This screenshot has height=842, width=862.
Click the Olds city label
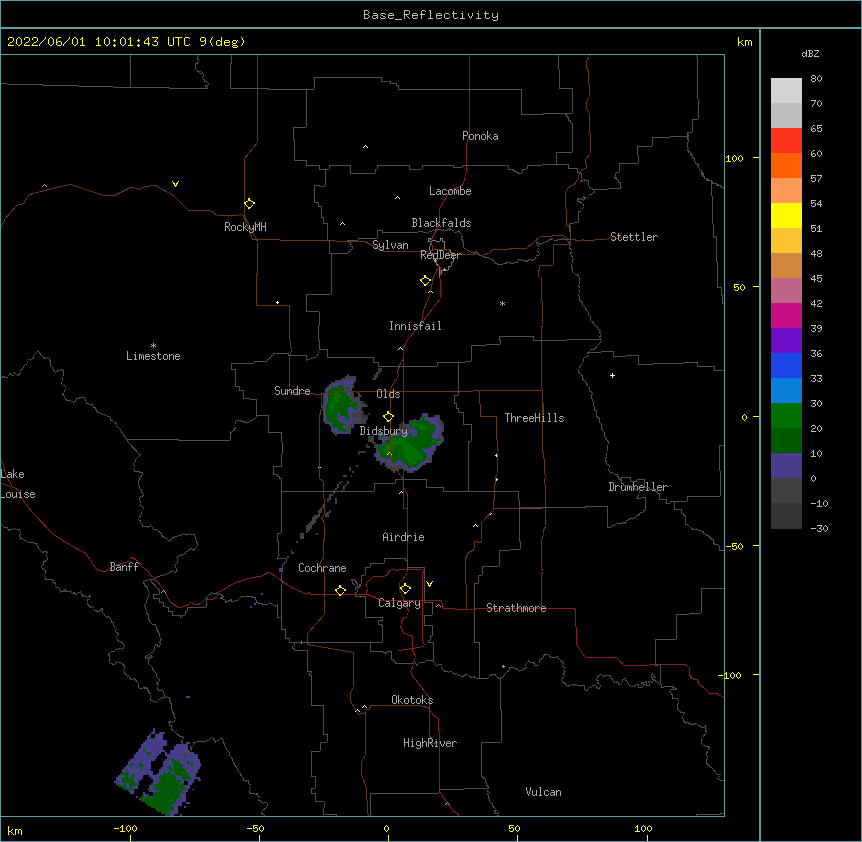point(388,394)
